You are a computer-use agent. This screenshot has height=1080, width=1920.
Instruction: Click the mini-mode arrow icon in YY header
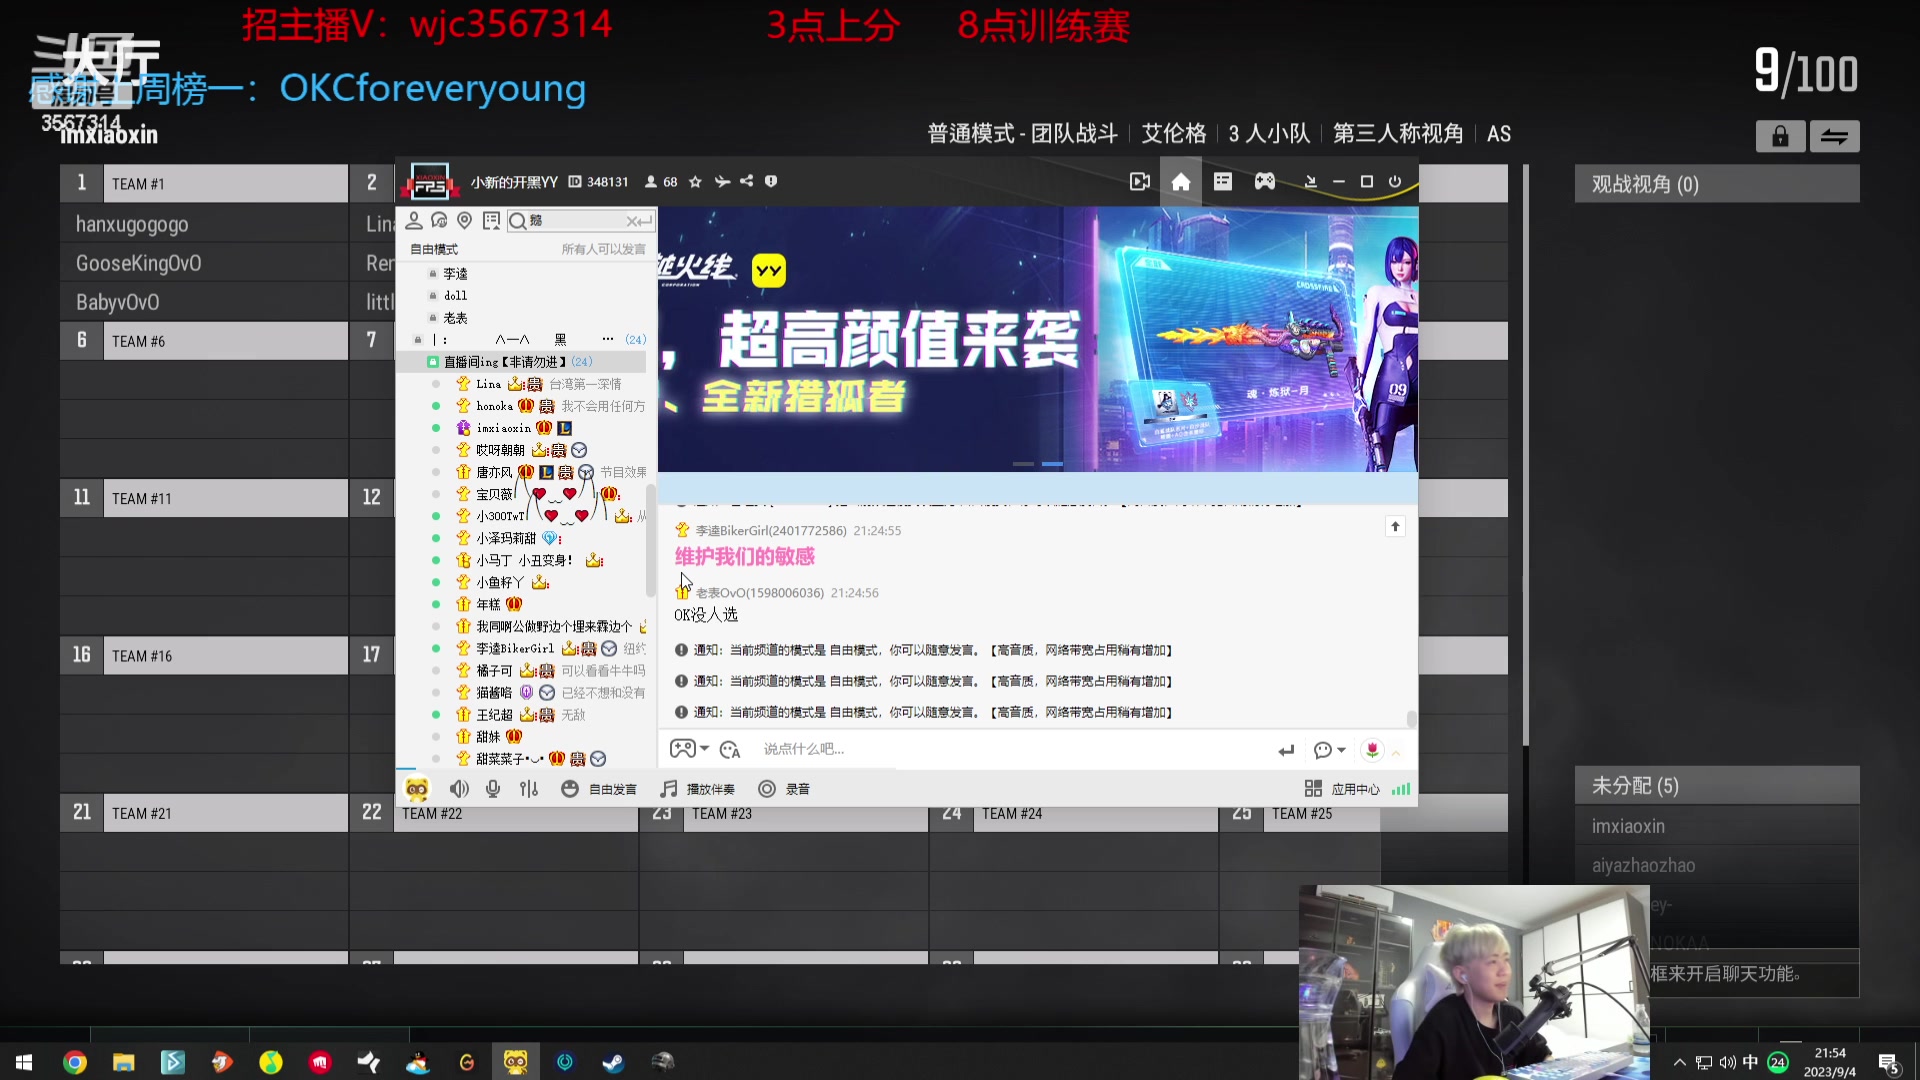point(1310,182)
